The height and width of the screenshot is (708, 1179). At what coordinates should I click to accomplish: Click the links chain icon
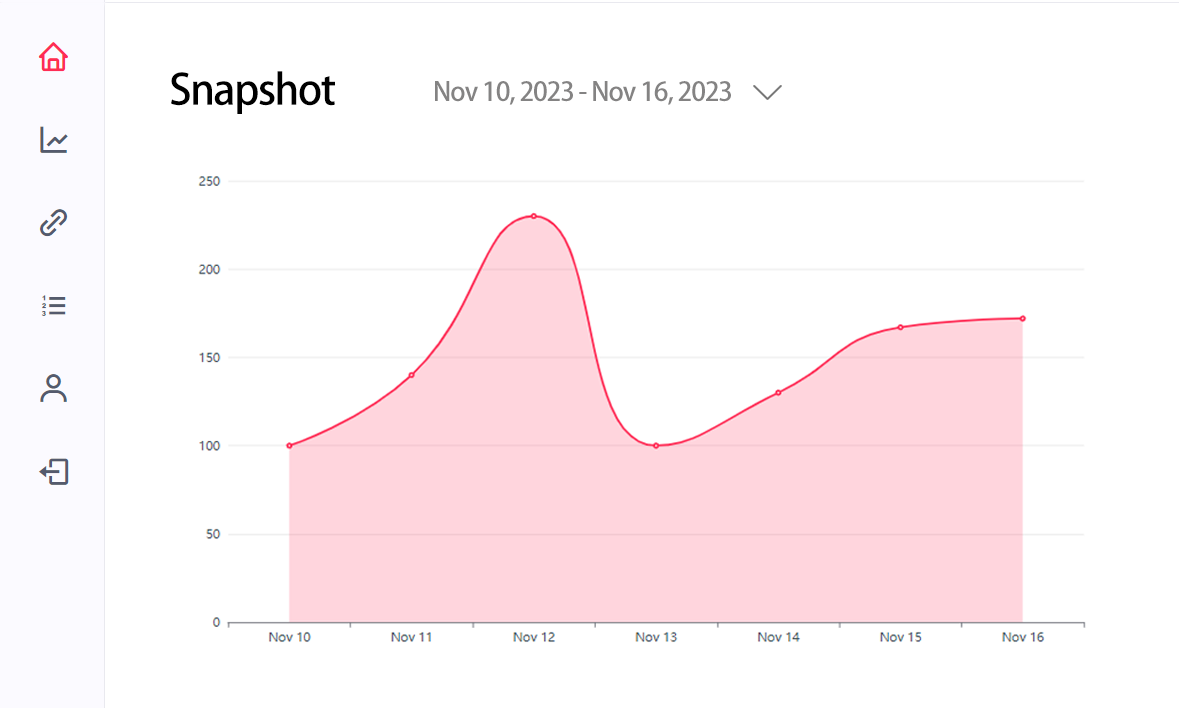tap(53, 223)
